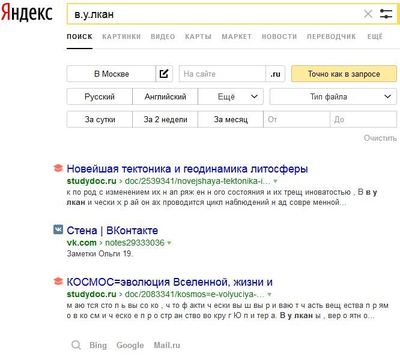Switch to the Видео tab
The image size is (400, 363).
pyautogui.click(x=163, y=37)
